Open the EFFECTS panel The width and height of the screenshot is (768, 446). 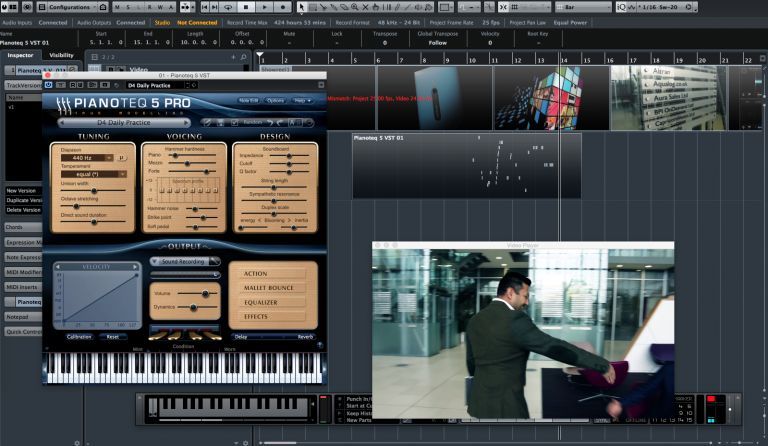[x=273, y=317]
